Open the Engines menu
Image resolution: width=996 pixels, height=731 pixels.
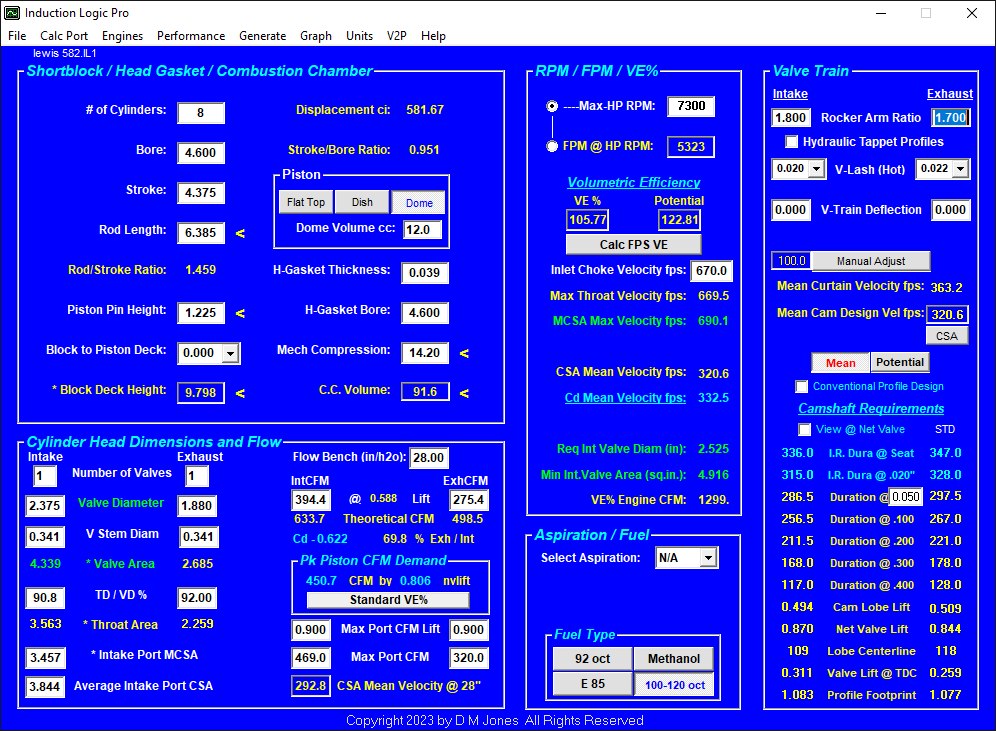[x=123, y=36]
